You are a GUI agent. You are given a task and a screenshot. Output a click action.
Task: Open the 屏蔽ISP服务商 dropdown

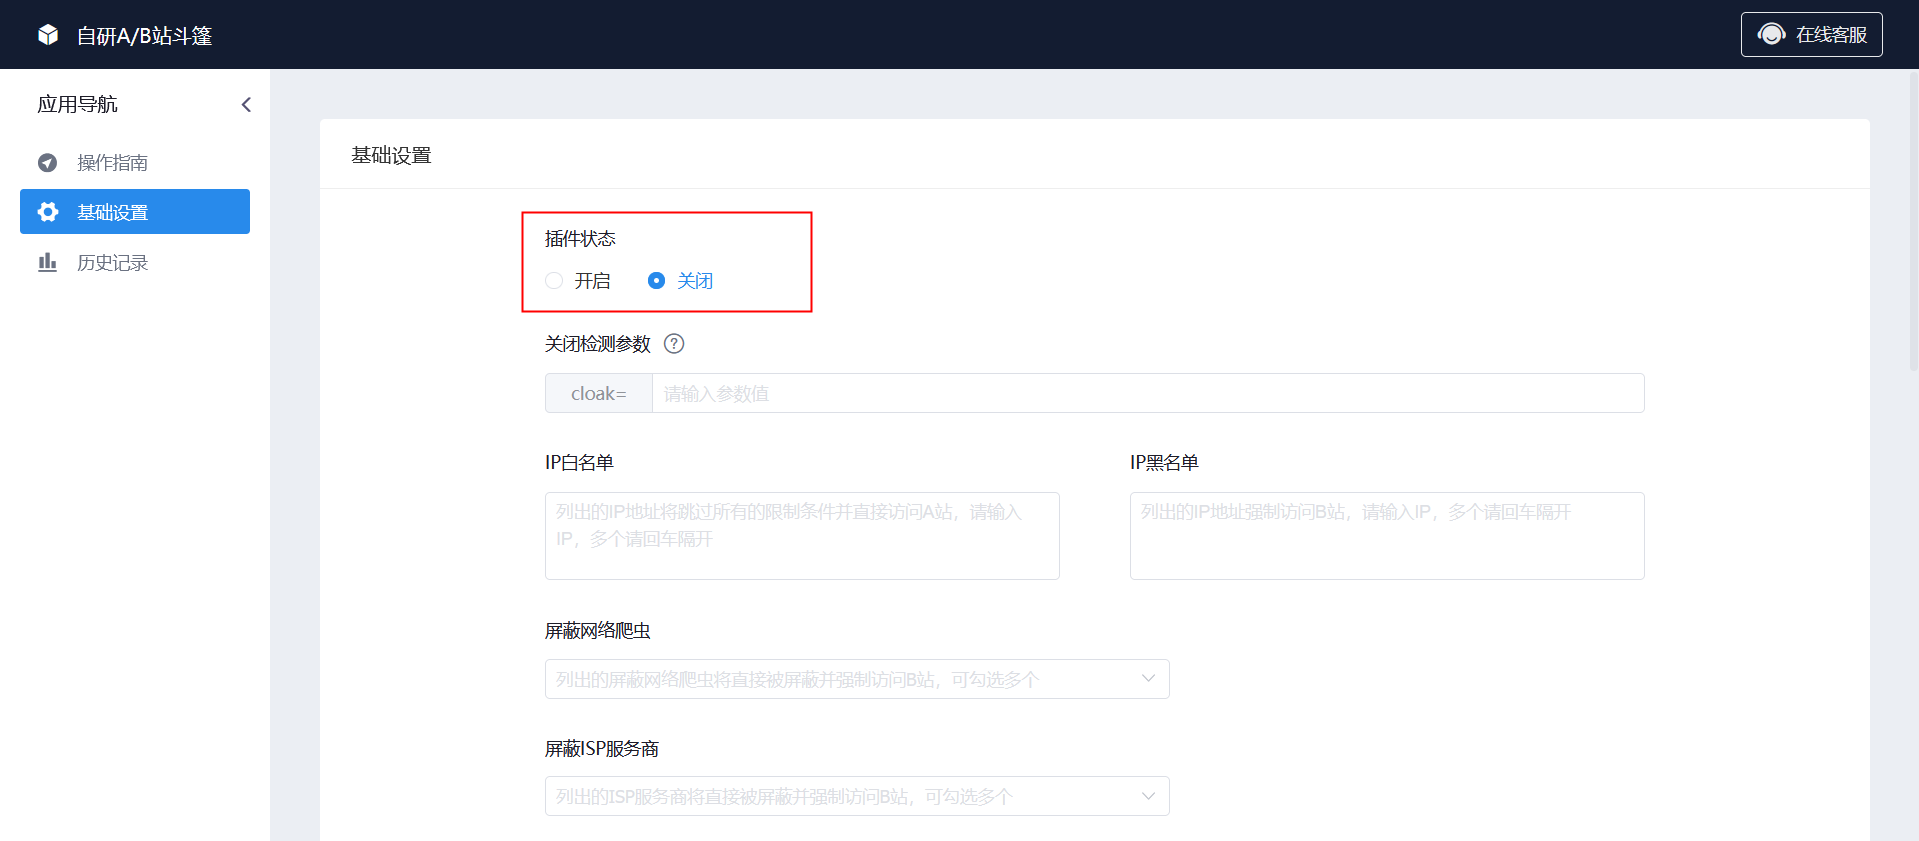pyautogui.click(x=857, y=796)
